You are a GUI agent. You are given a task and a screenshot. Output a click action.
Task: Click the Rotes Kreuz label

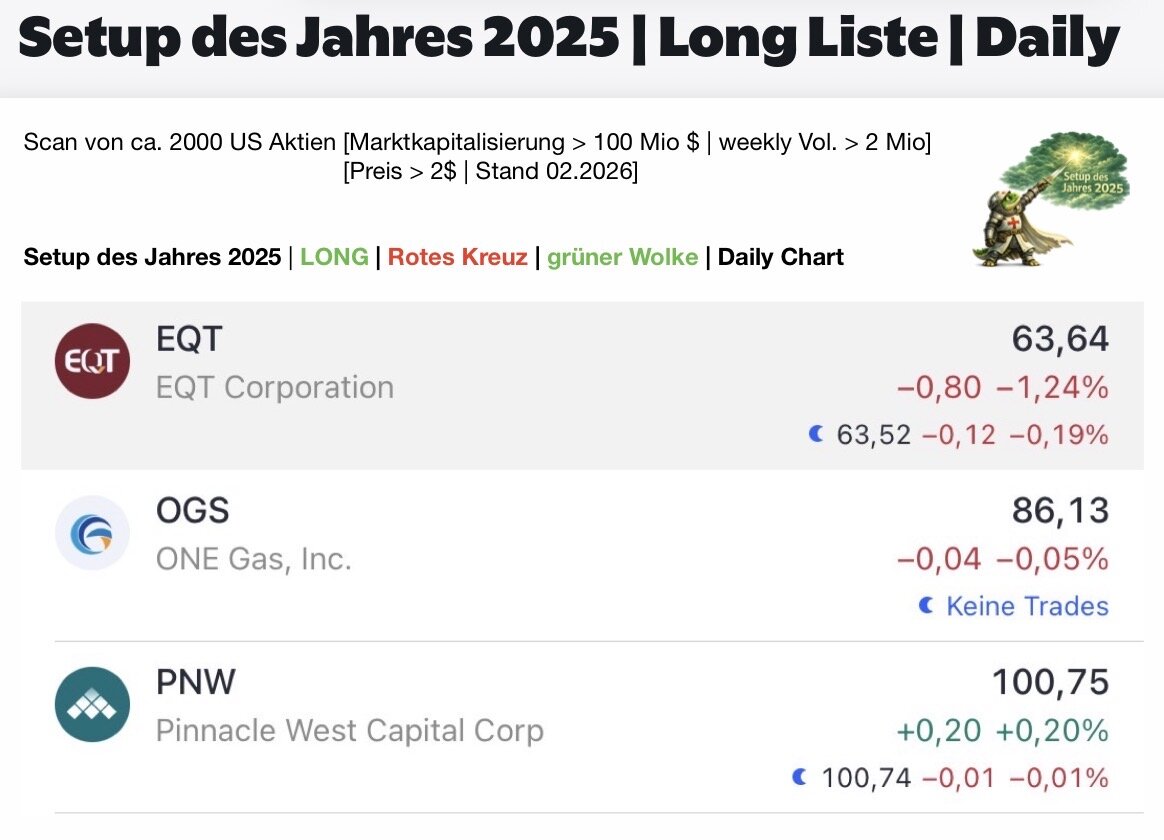coord(457,257)
